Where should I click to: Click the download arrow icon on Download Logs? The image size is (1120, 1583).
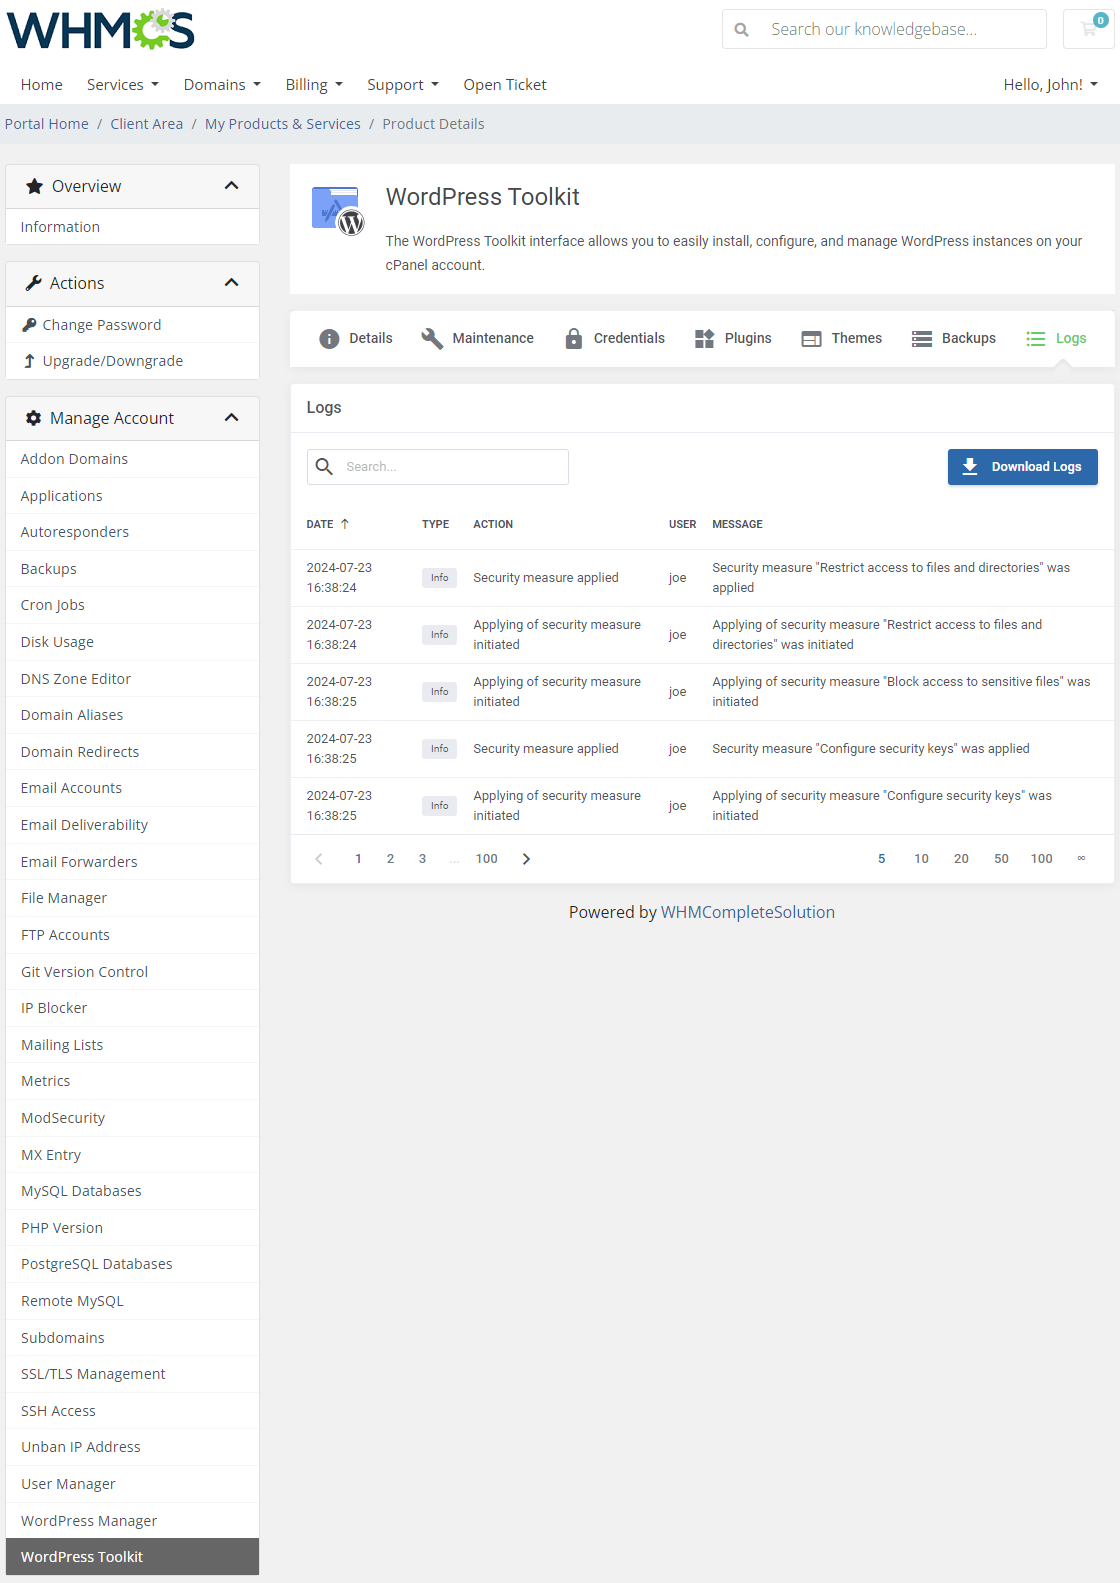tap(970, 467)
